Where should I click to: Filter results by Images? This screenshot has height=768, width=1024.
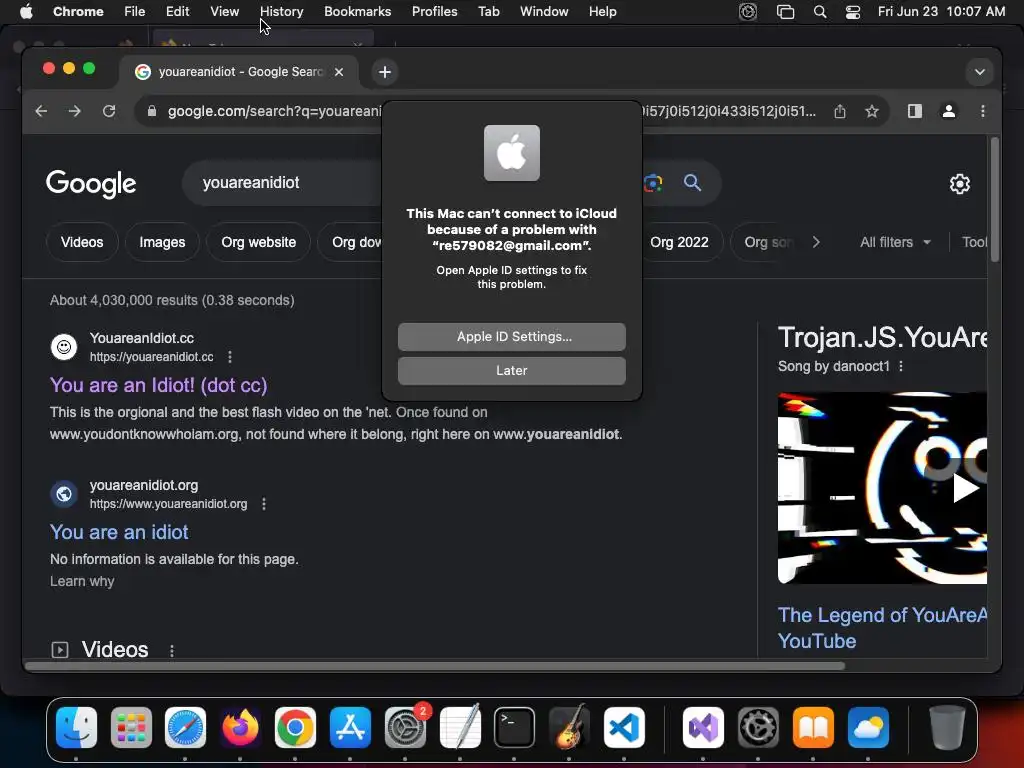(162, 242)
